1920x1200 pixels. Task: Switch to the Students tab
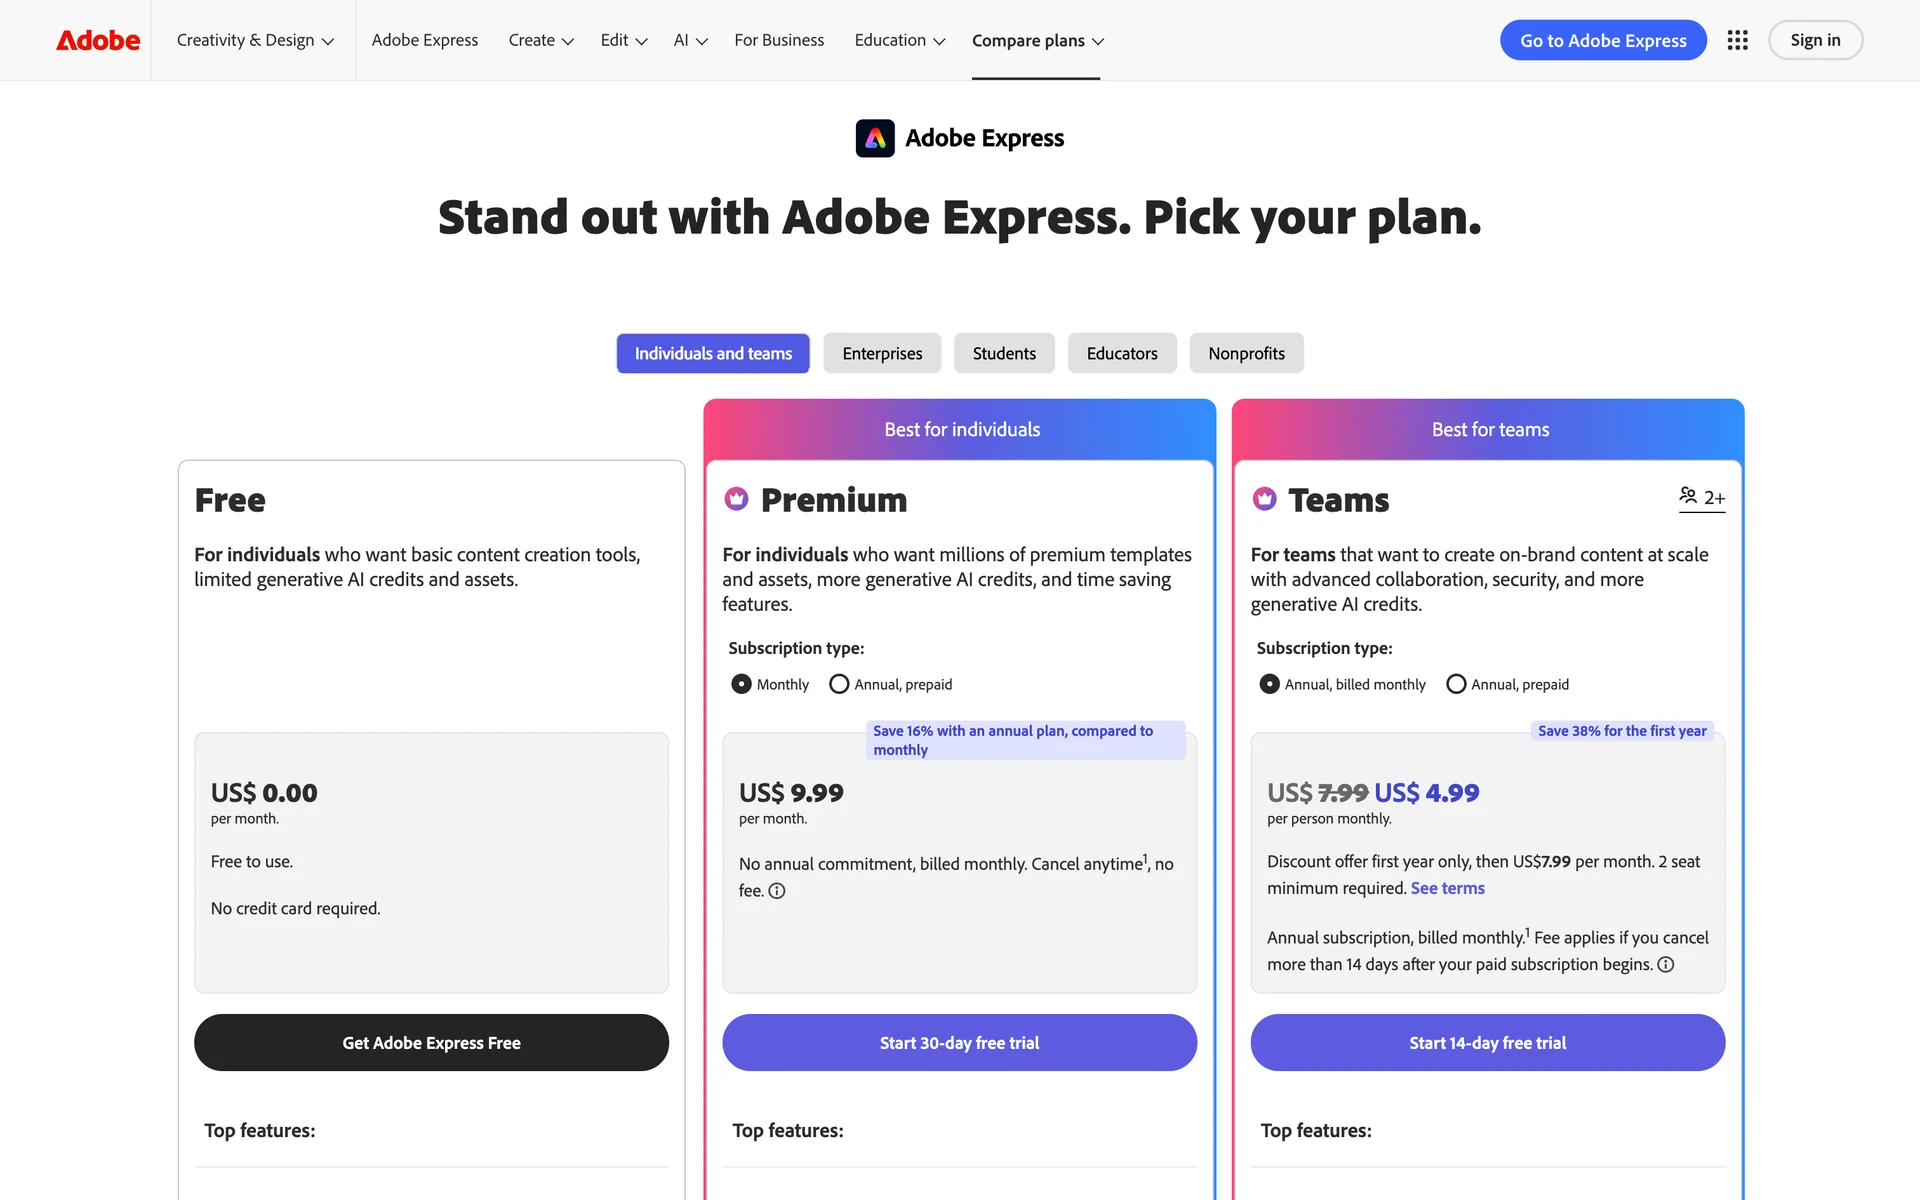point(1004,353)
